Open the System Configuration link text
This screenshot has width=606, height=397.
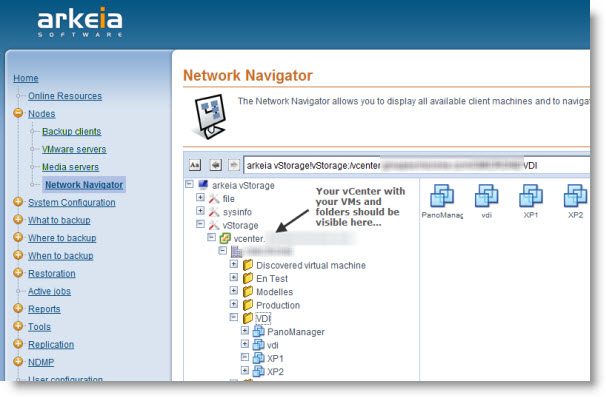point(72,202)
